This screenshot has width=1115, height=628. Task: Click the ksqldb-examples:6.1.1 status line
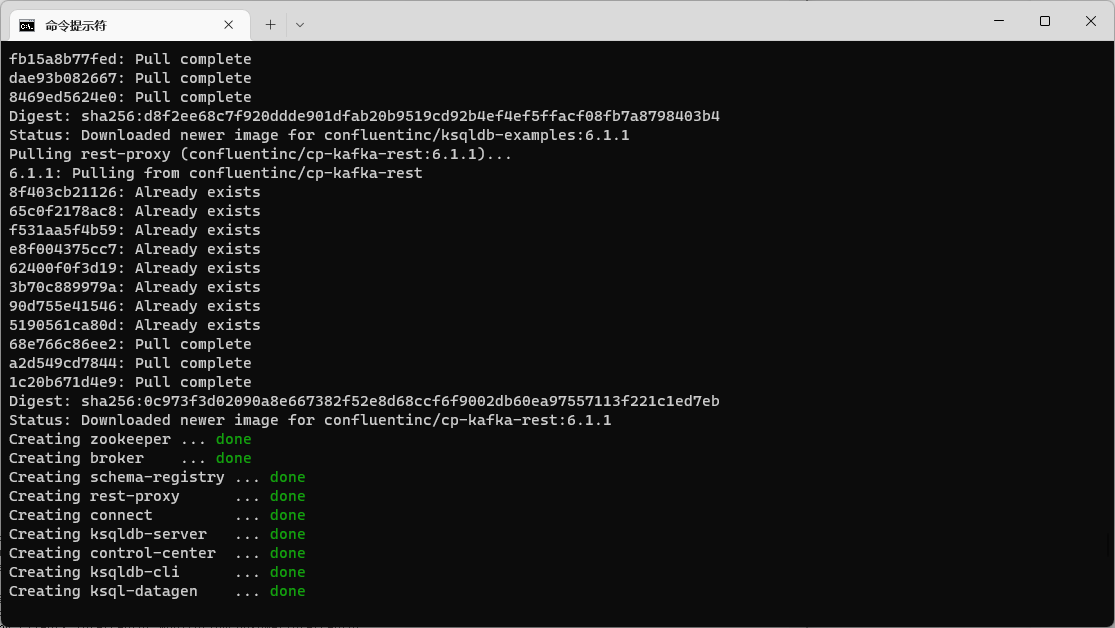pyautogui.click(x=319, y=135)
